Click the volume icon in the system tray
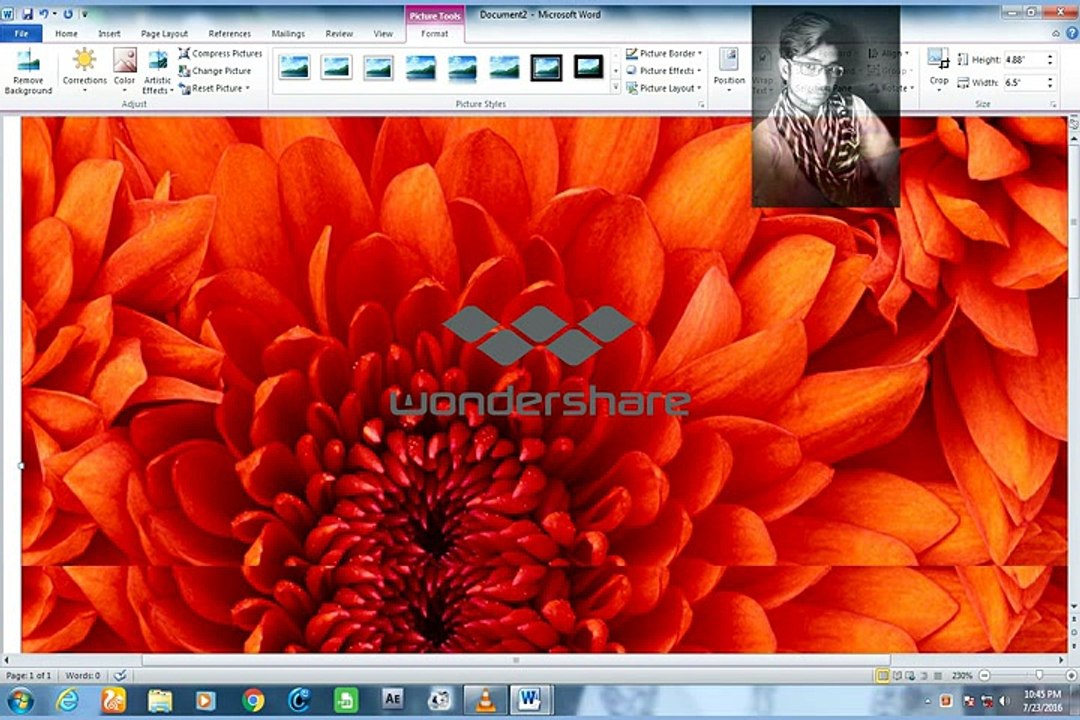 tap(1005, 701)
